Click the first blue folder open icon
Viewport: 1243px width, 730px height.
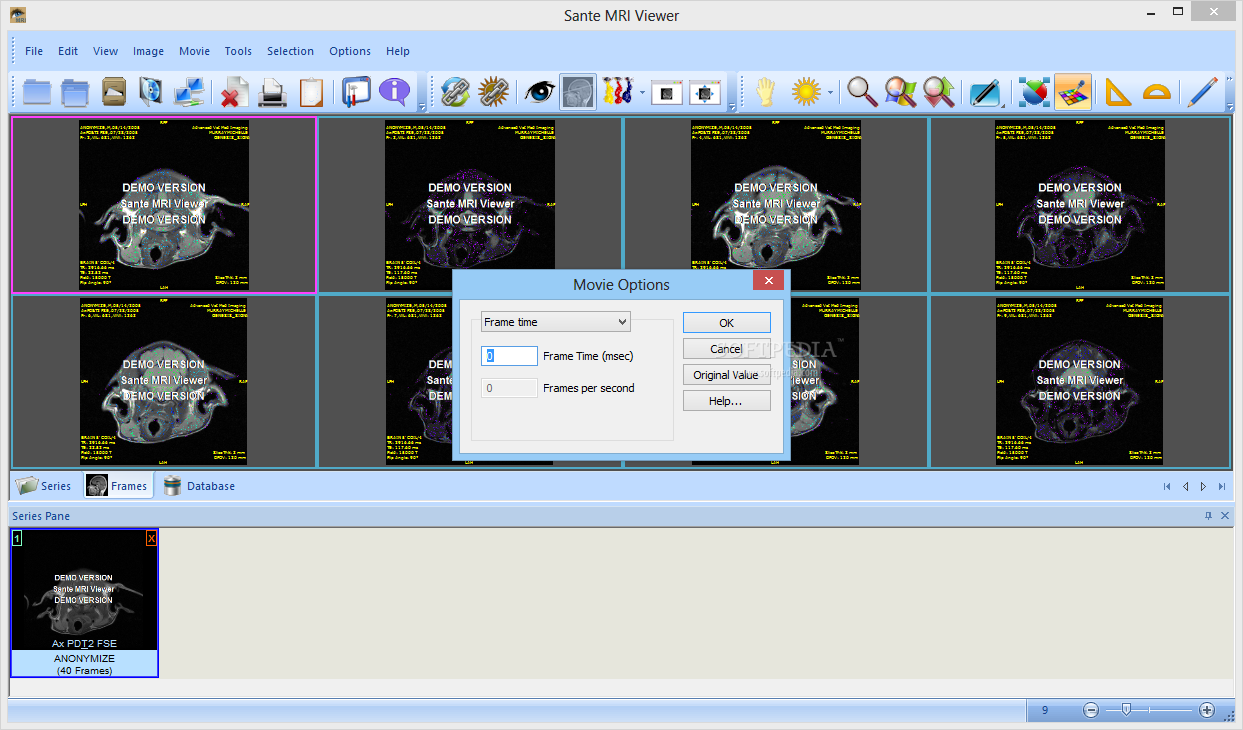tap(37, 92)
